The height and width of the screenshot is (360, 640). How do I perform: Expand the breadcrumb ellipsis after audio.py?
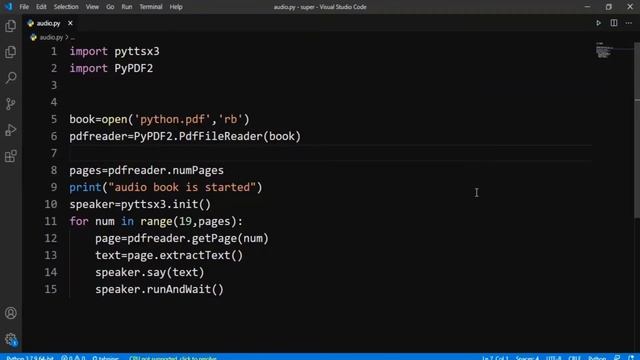(x=73, y=37)
